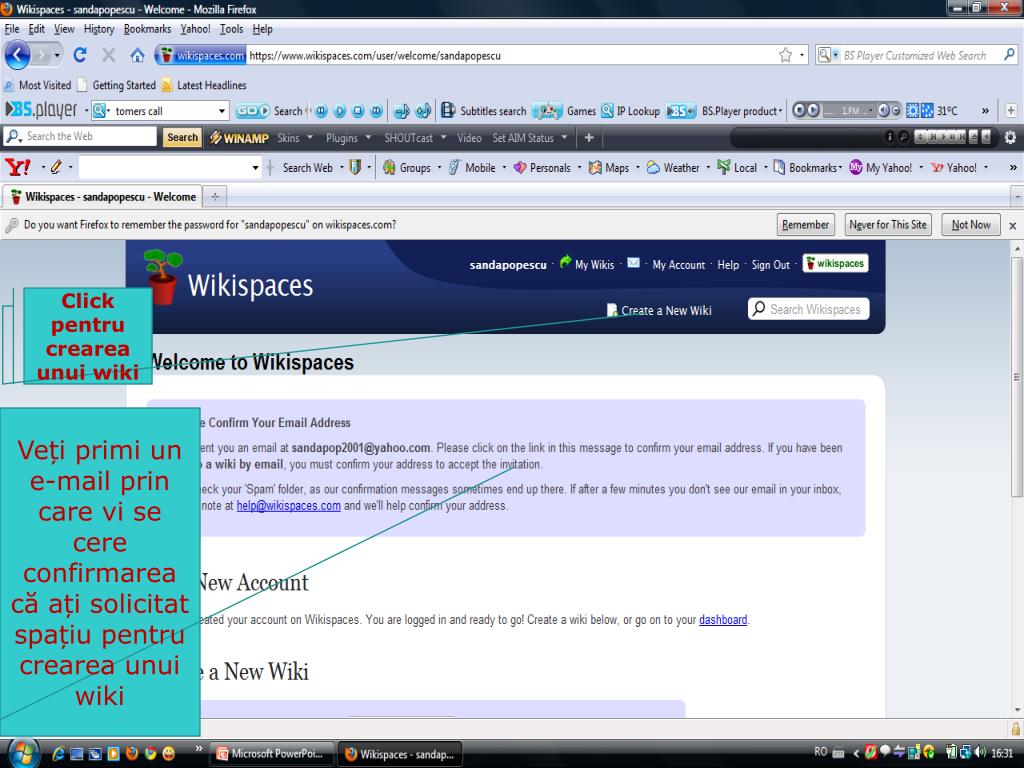Close the password notification bar
The height and width of the screenshot is (768, 1024).
(1012, 225)
